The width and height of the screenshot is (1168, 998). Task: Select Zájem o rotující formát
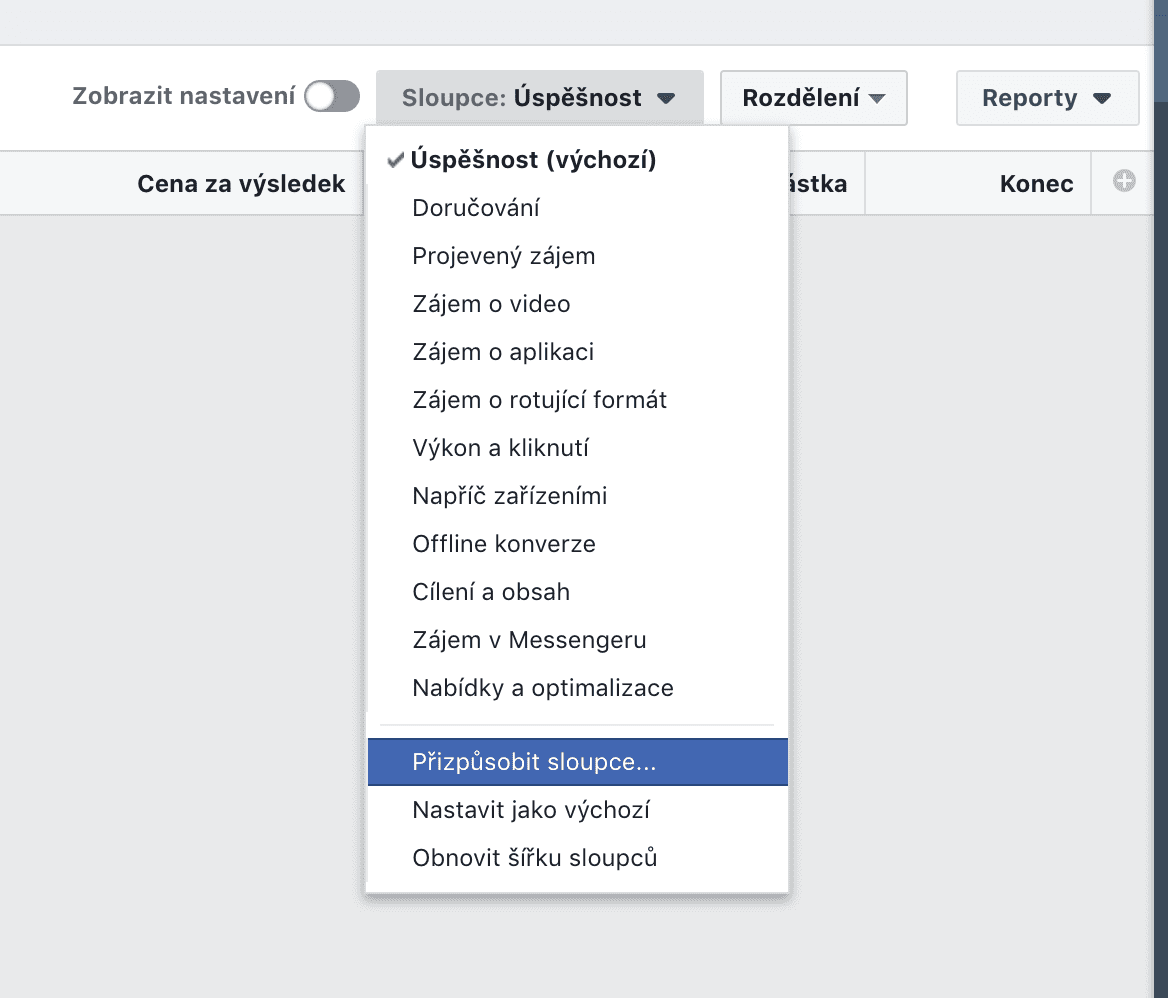click(539, 400)
